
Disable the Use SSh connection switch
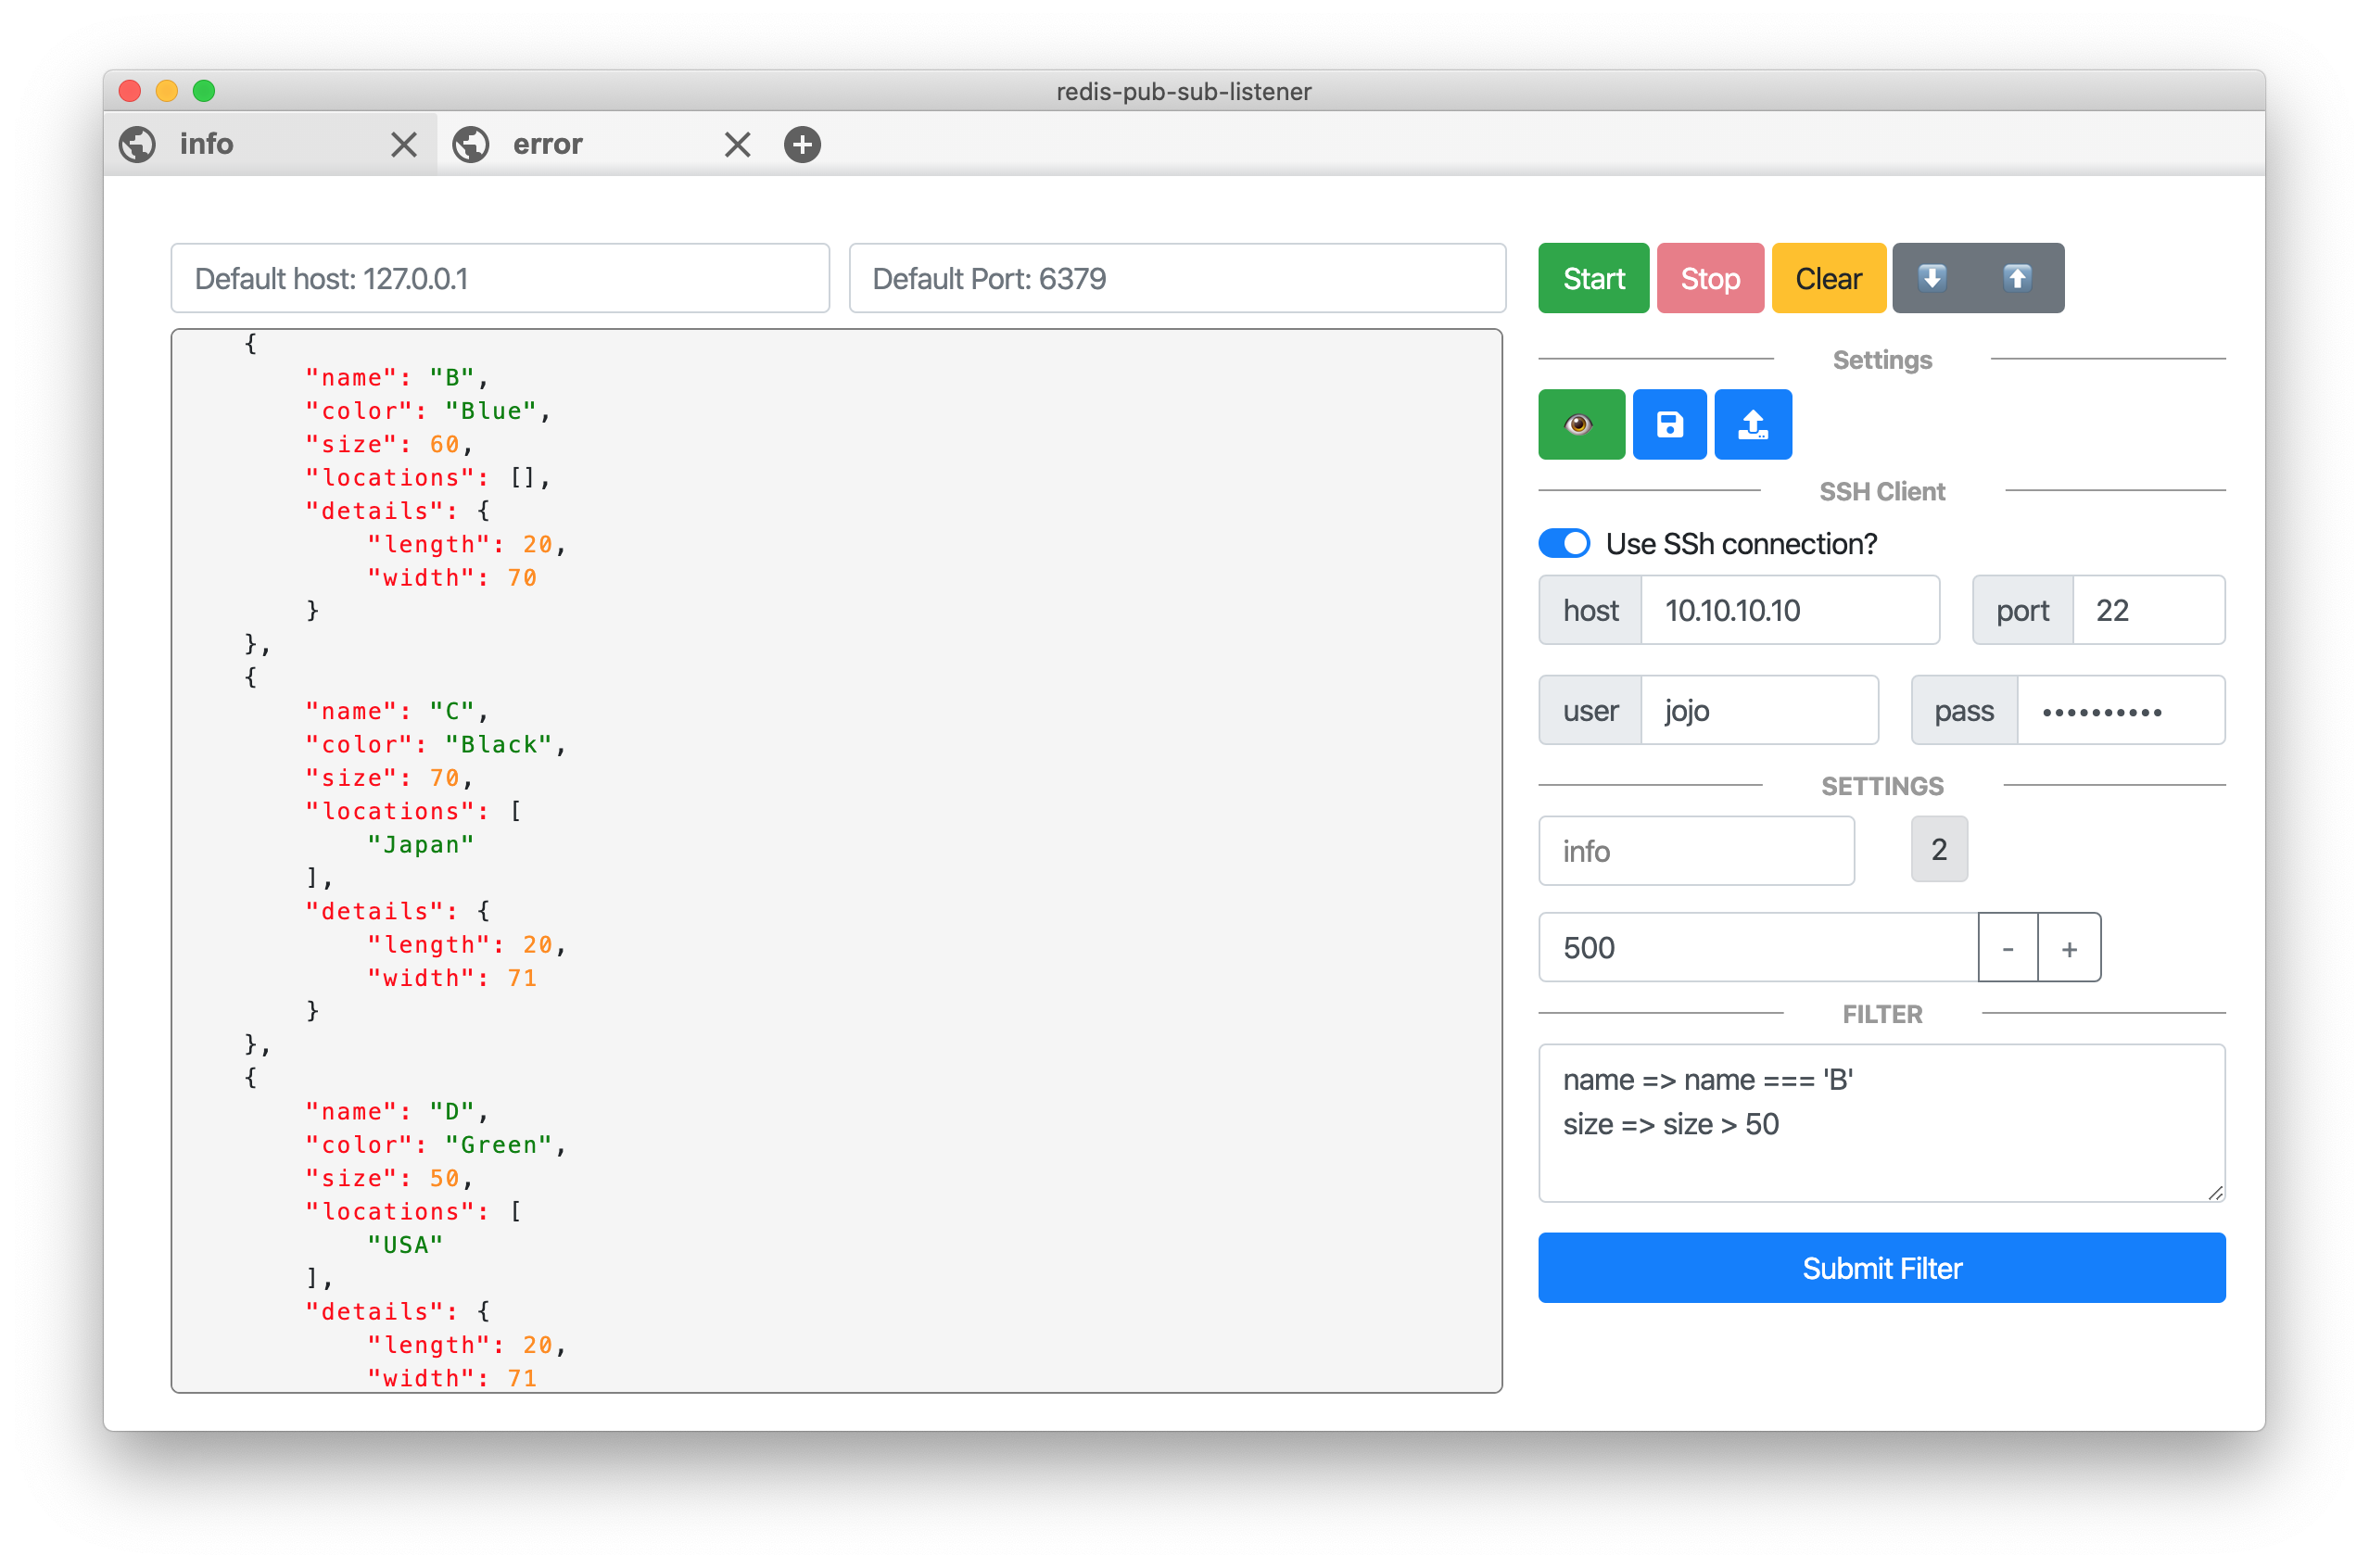(x=1564, y=543)
